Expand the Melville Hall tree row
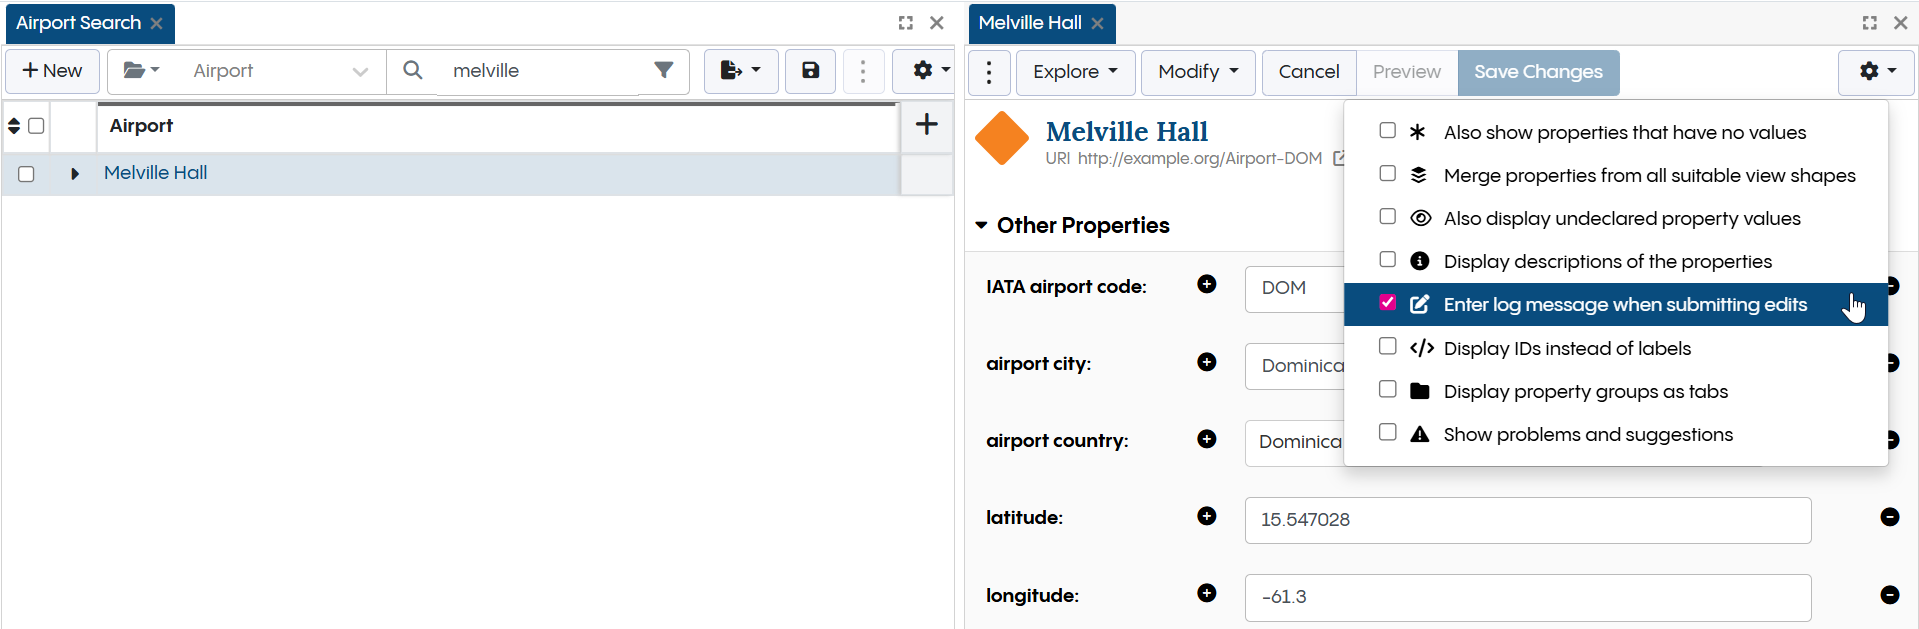Image resolution: width=1919 pixels, height=629 pixels. 74,173
